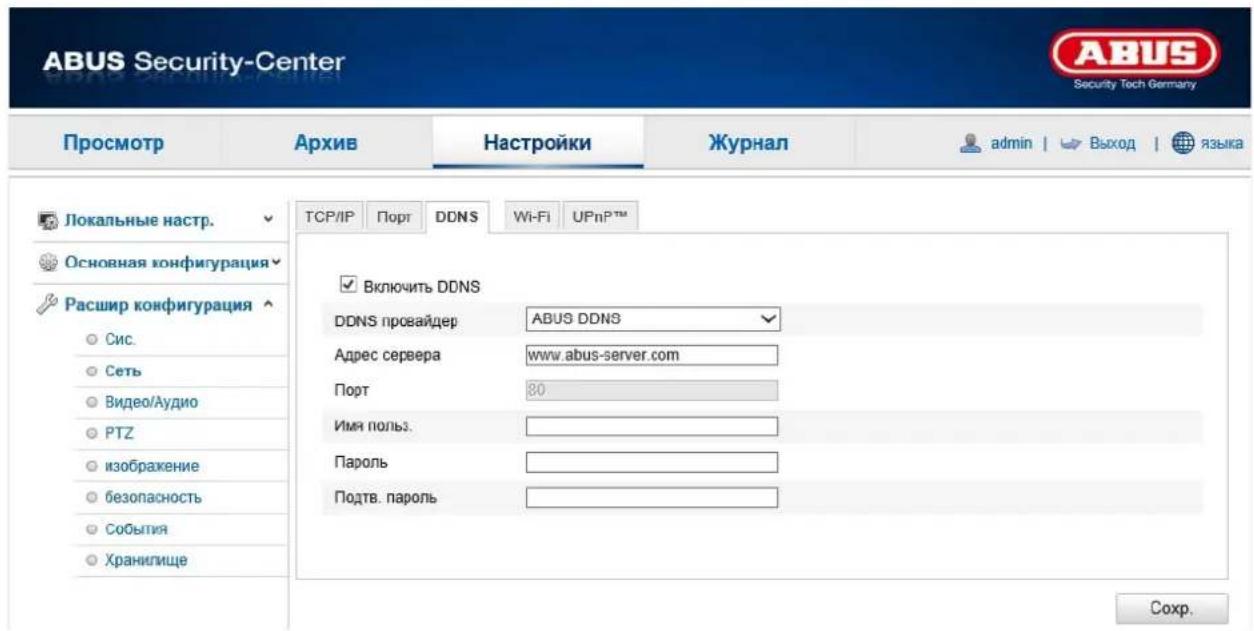Click the Сохр. save button
Screen dimensions: 1254x631
point(1171,607)
